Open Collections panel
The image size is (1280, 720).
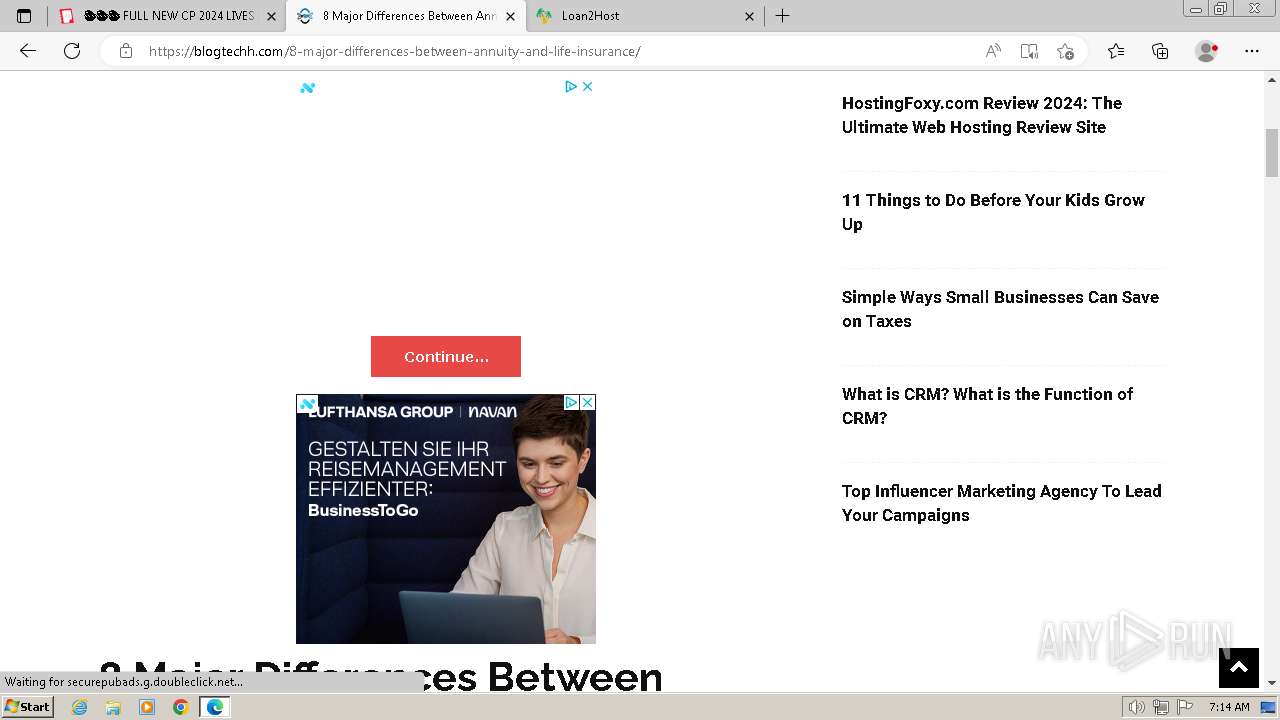tap(1160, 51)
